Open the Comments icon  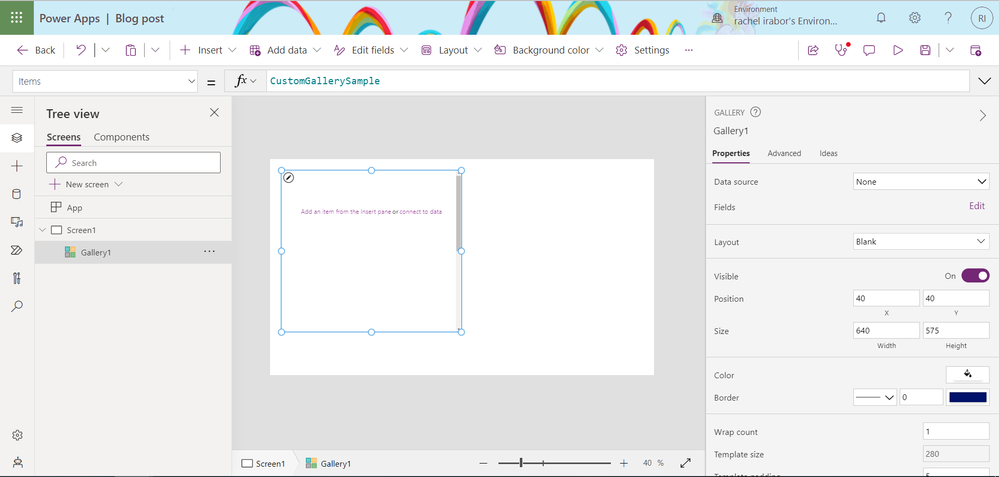pyautogui.click(x=869, y=50)
